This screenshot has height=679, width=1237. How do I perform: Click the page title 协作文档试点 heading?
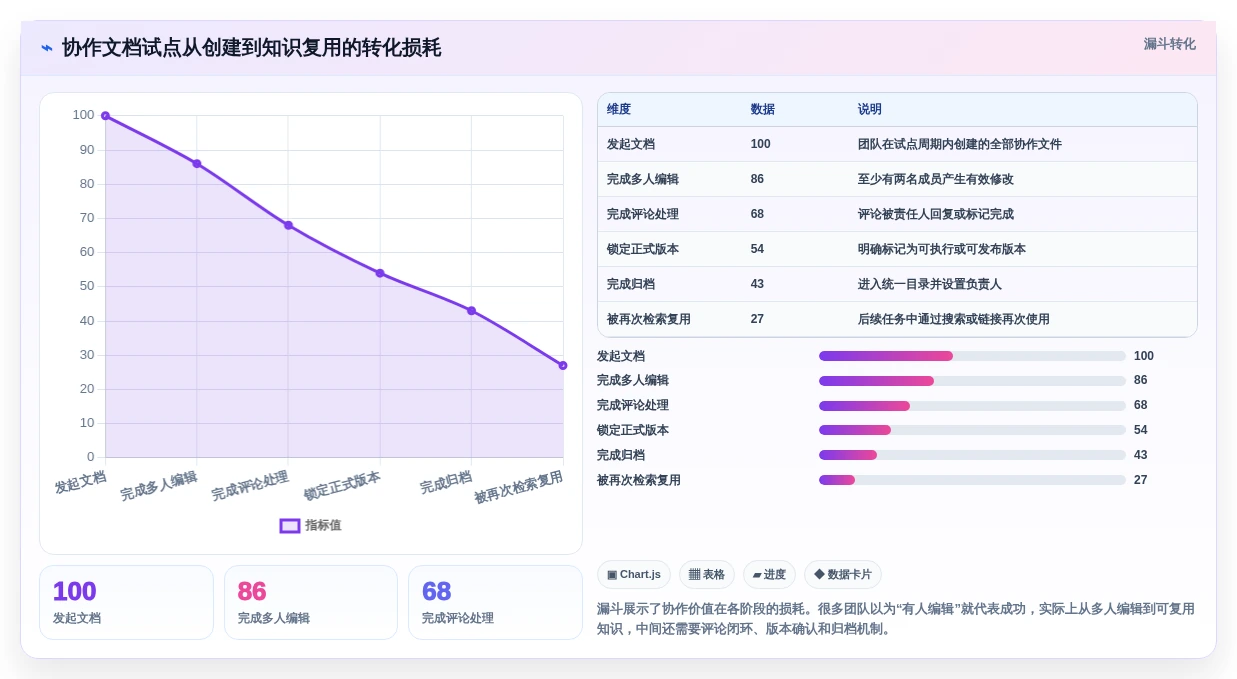click(251, 48)
